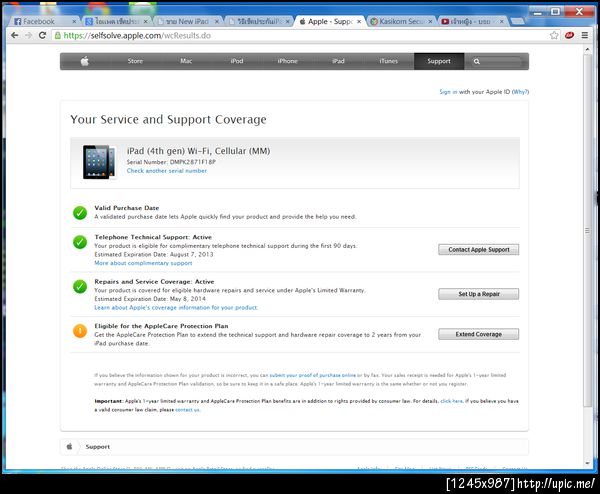Screen dimensions: 600x494
Task: Open the iTunes section in Apple nav
Action: click(x=388, y=61)
